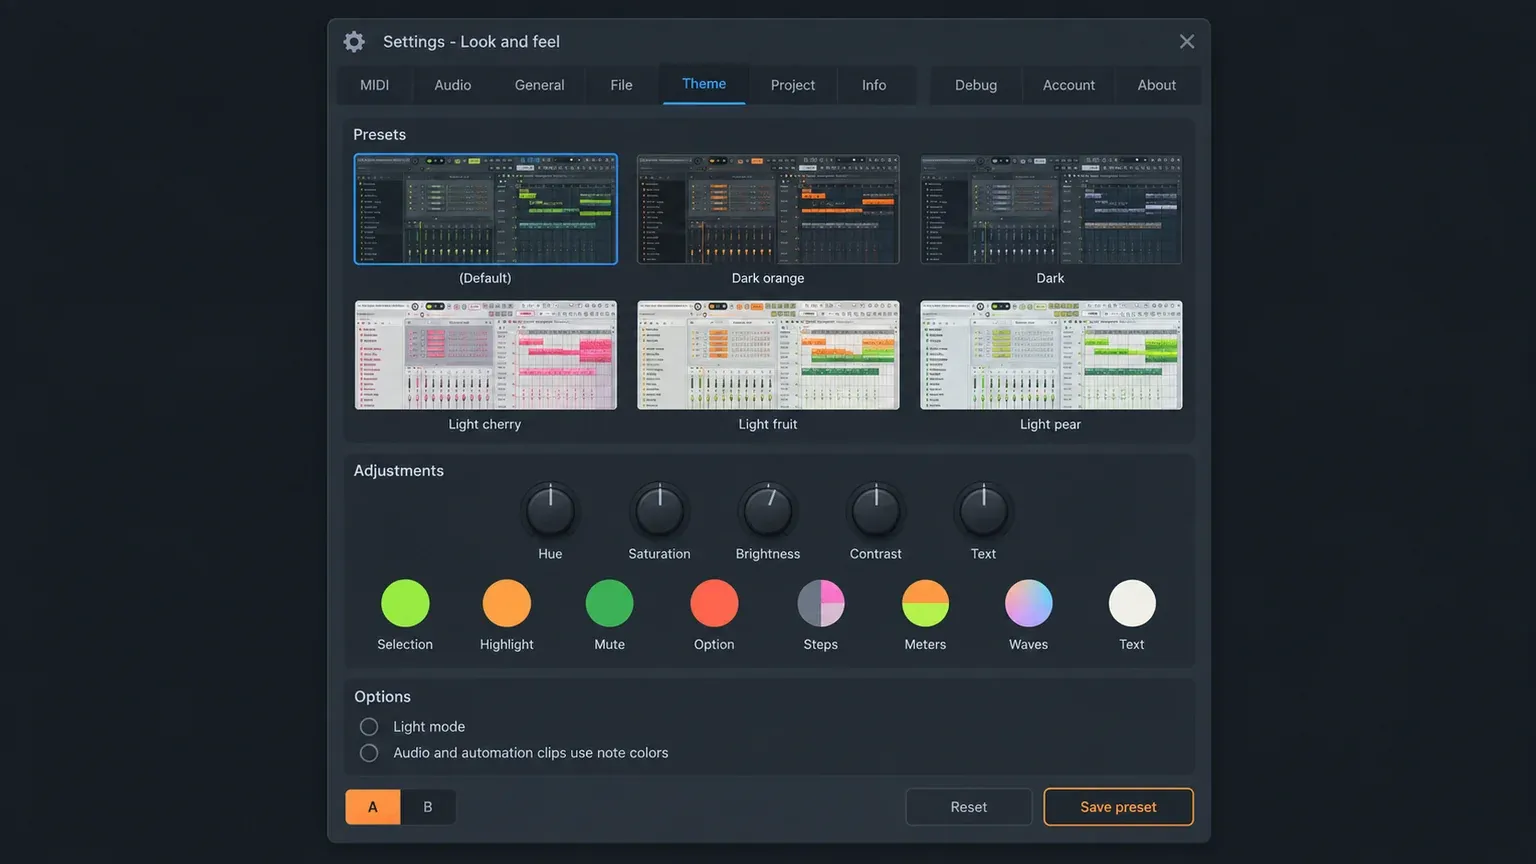The height and width of the screenshot is (864, 1536).
Task: Open the Project tab
Action: (793, 85)
